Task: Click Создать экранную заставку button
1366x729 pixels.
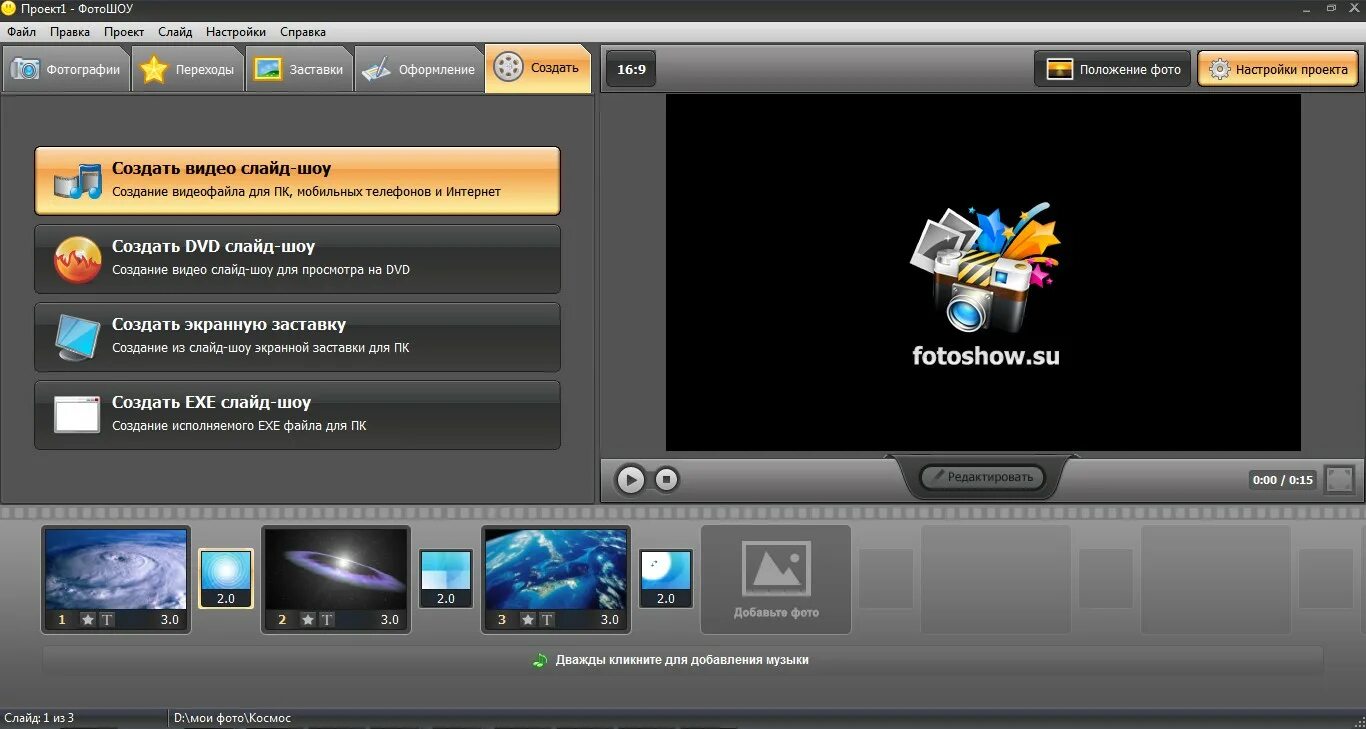Action: [x=297, y=337]
